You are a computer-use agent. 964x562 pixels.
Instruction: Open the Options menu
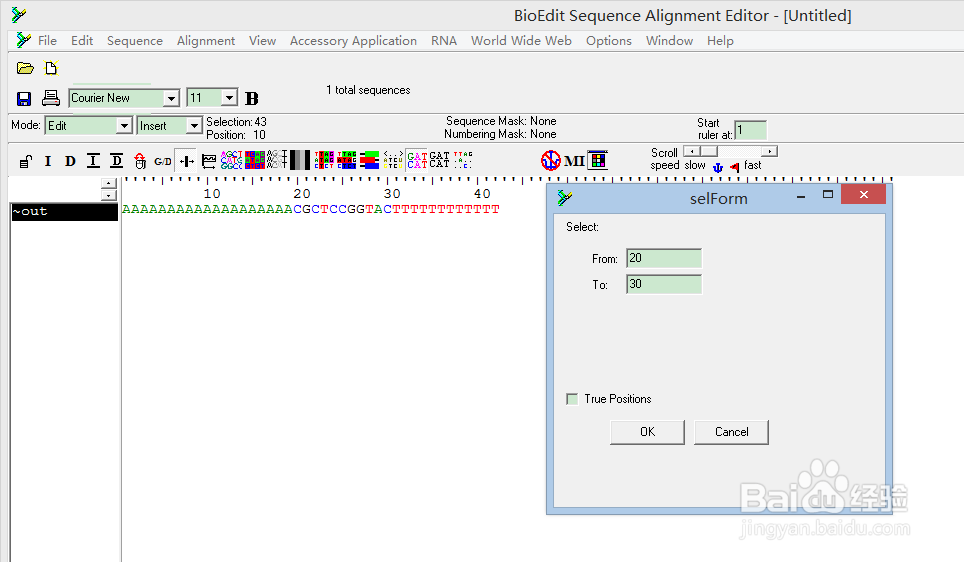pos(609,41)
